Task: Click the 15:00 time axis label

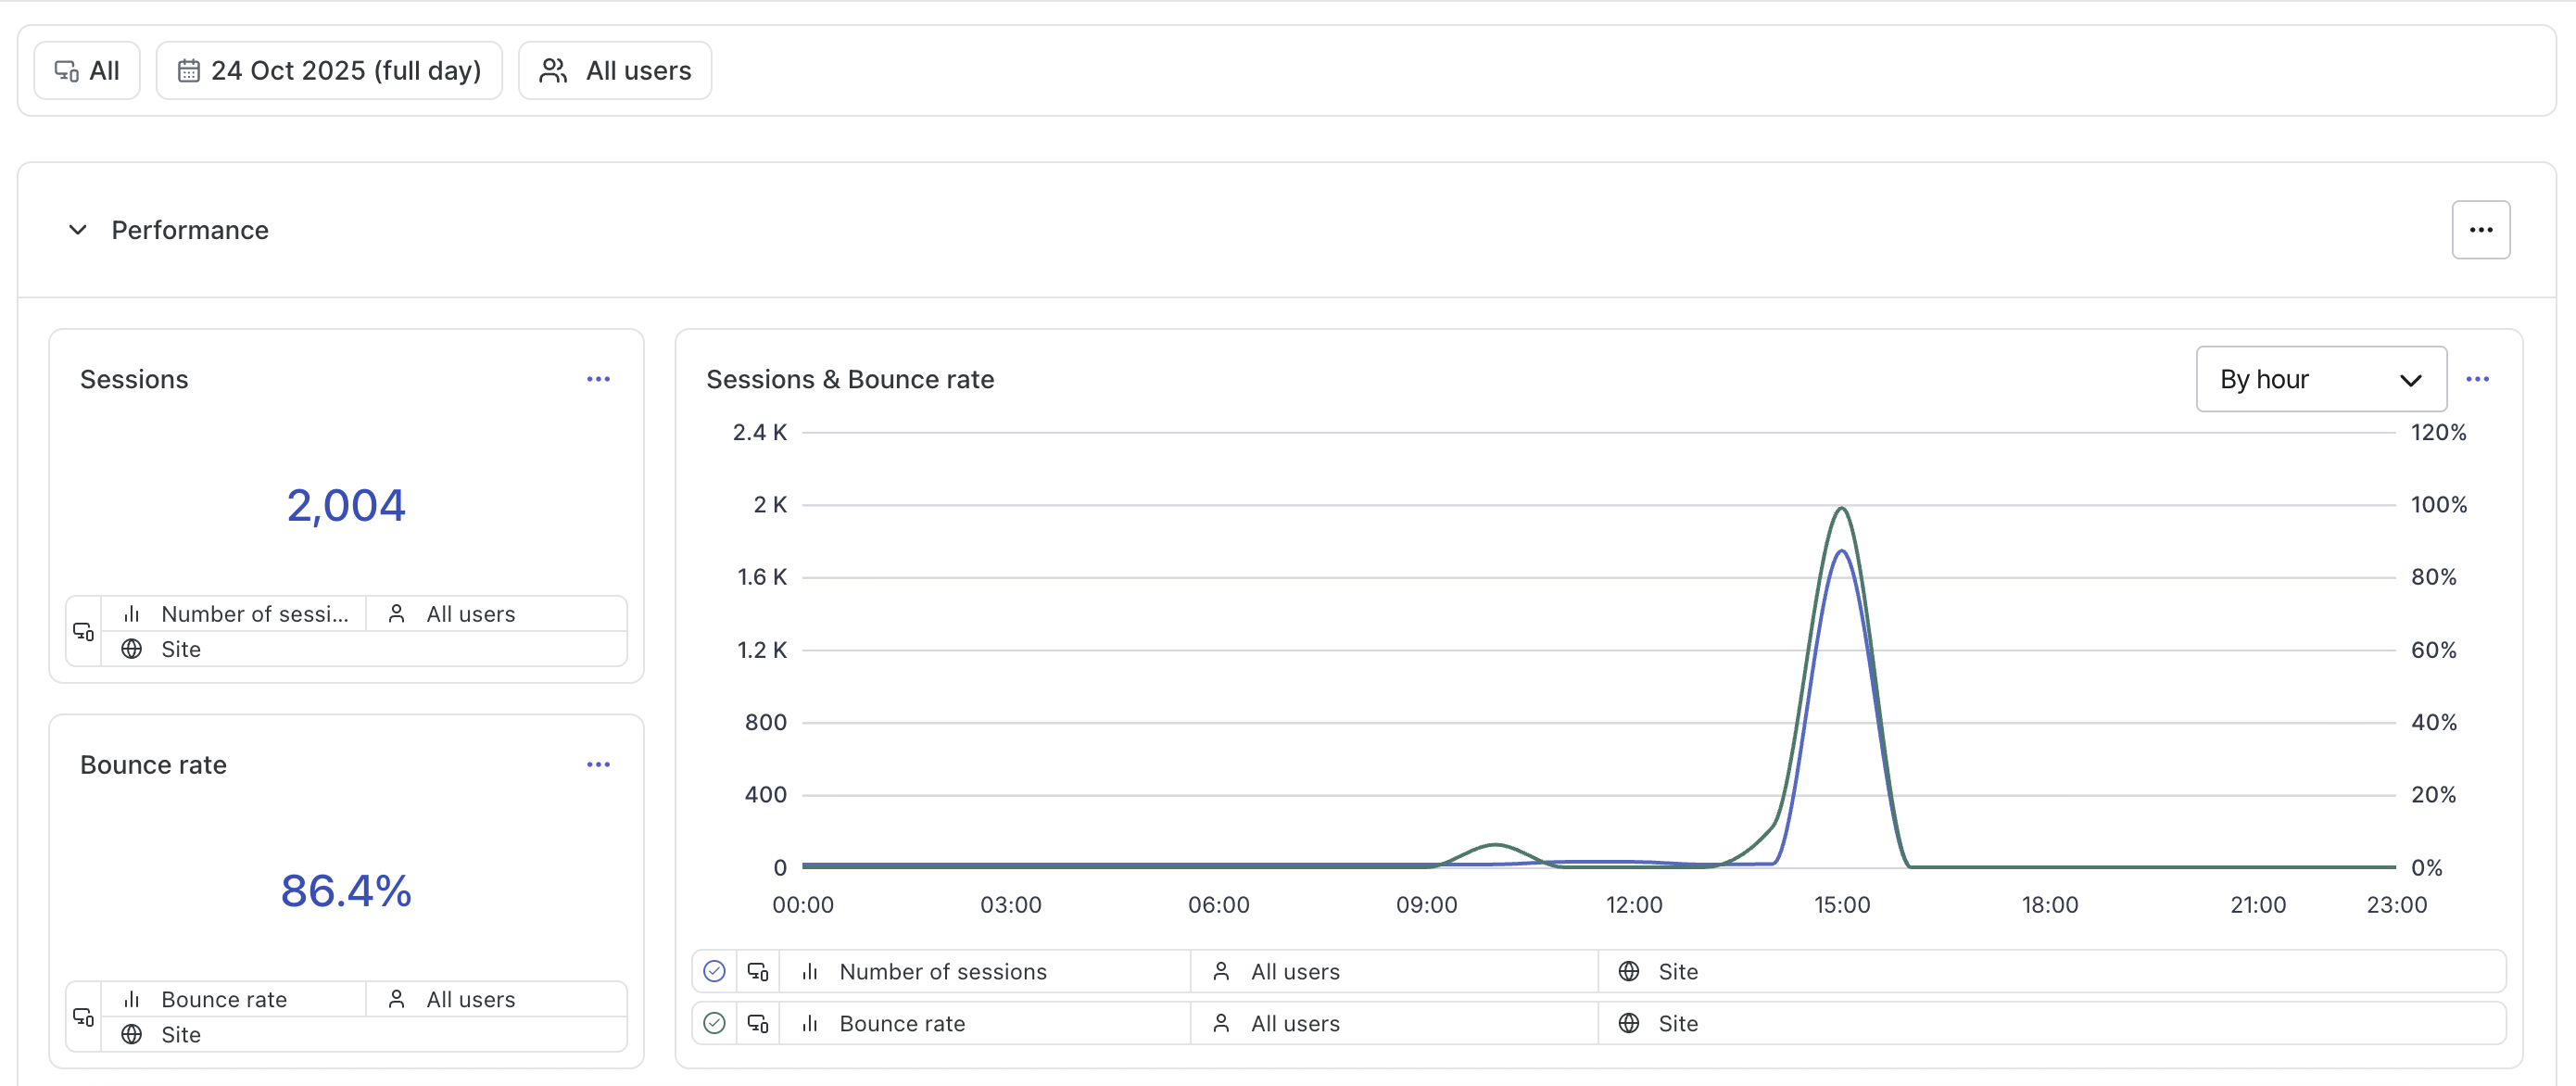Action: pos(1842,905)
